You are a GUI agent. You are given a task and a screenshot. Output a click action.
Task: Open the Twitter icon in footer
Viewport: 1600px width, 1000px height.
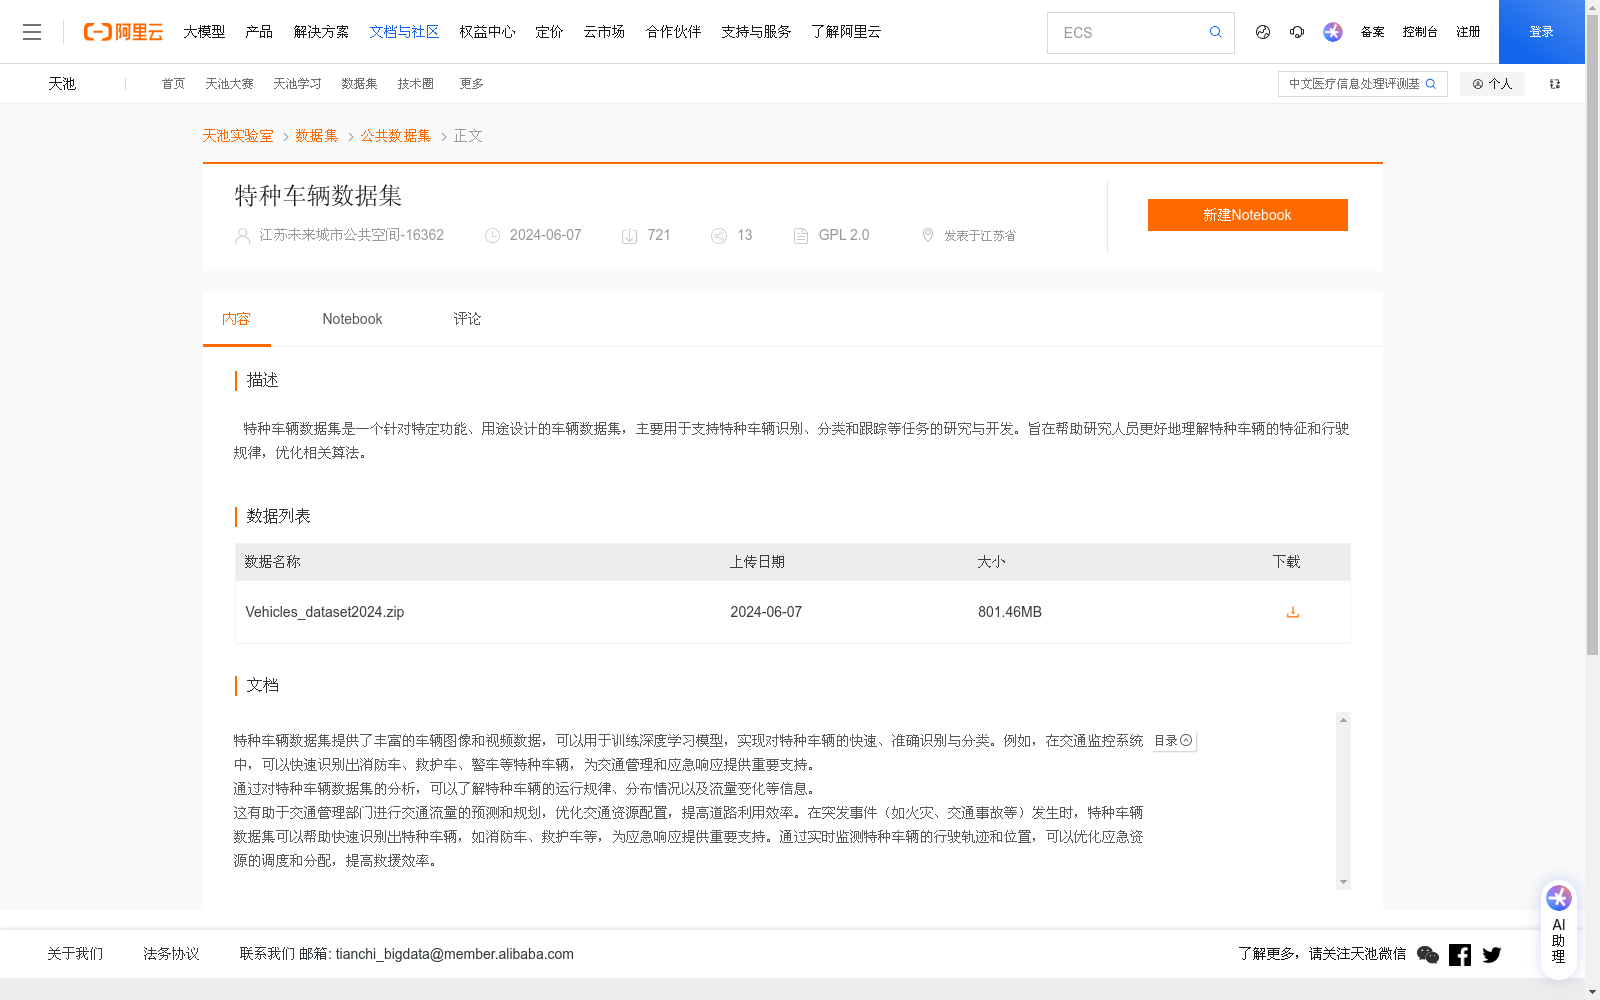pos(1492,955)
